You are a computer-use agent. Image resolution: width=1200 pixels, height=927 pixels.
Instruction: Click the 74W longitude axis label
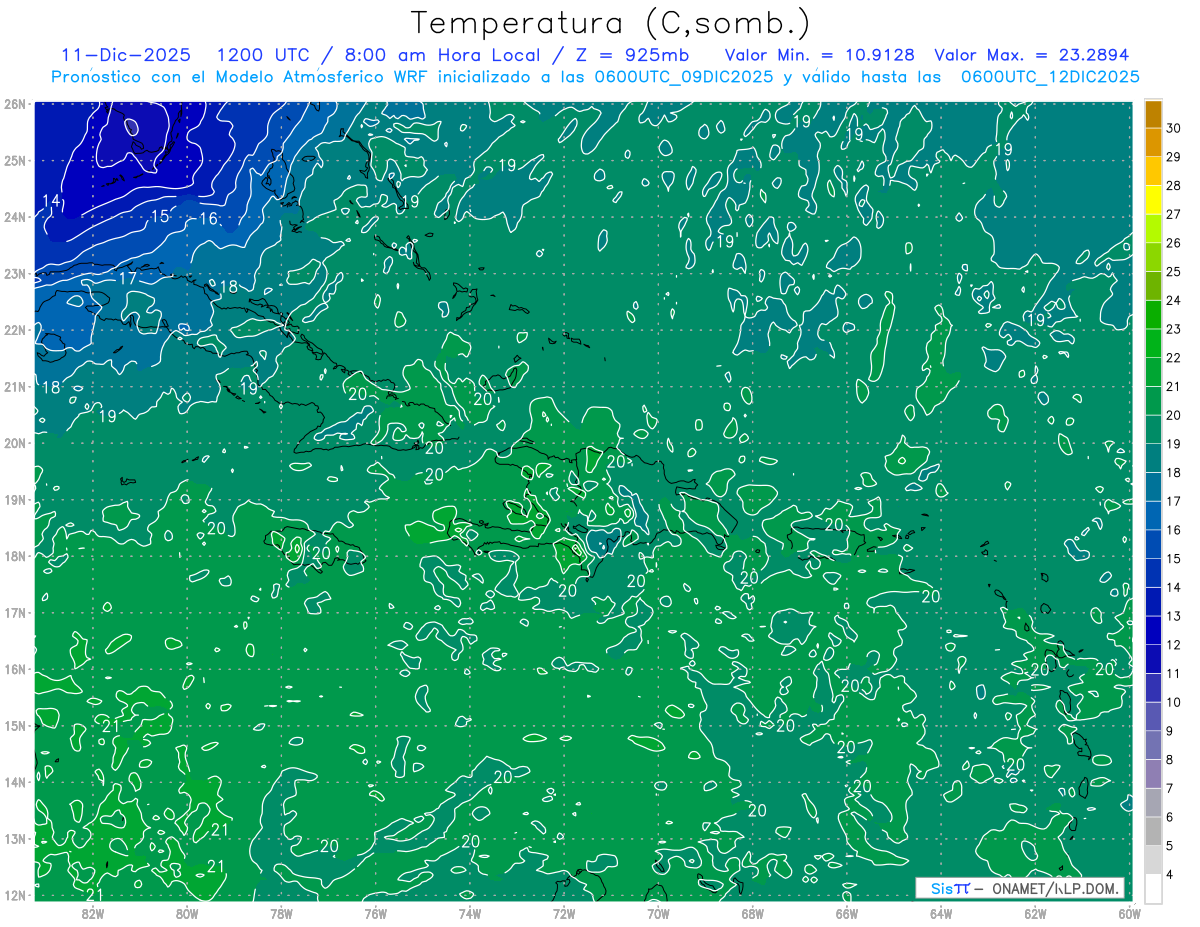tap(469, 912)
